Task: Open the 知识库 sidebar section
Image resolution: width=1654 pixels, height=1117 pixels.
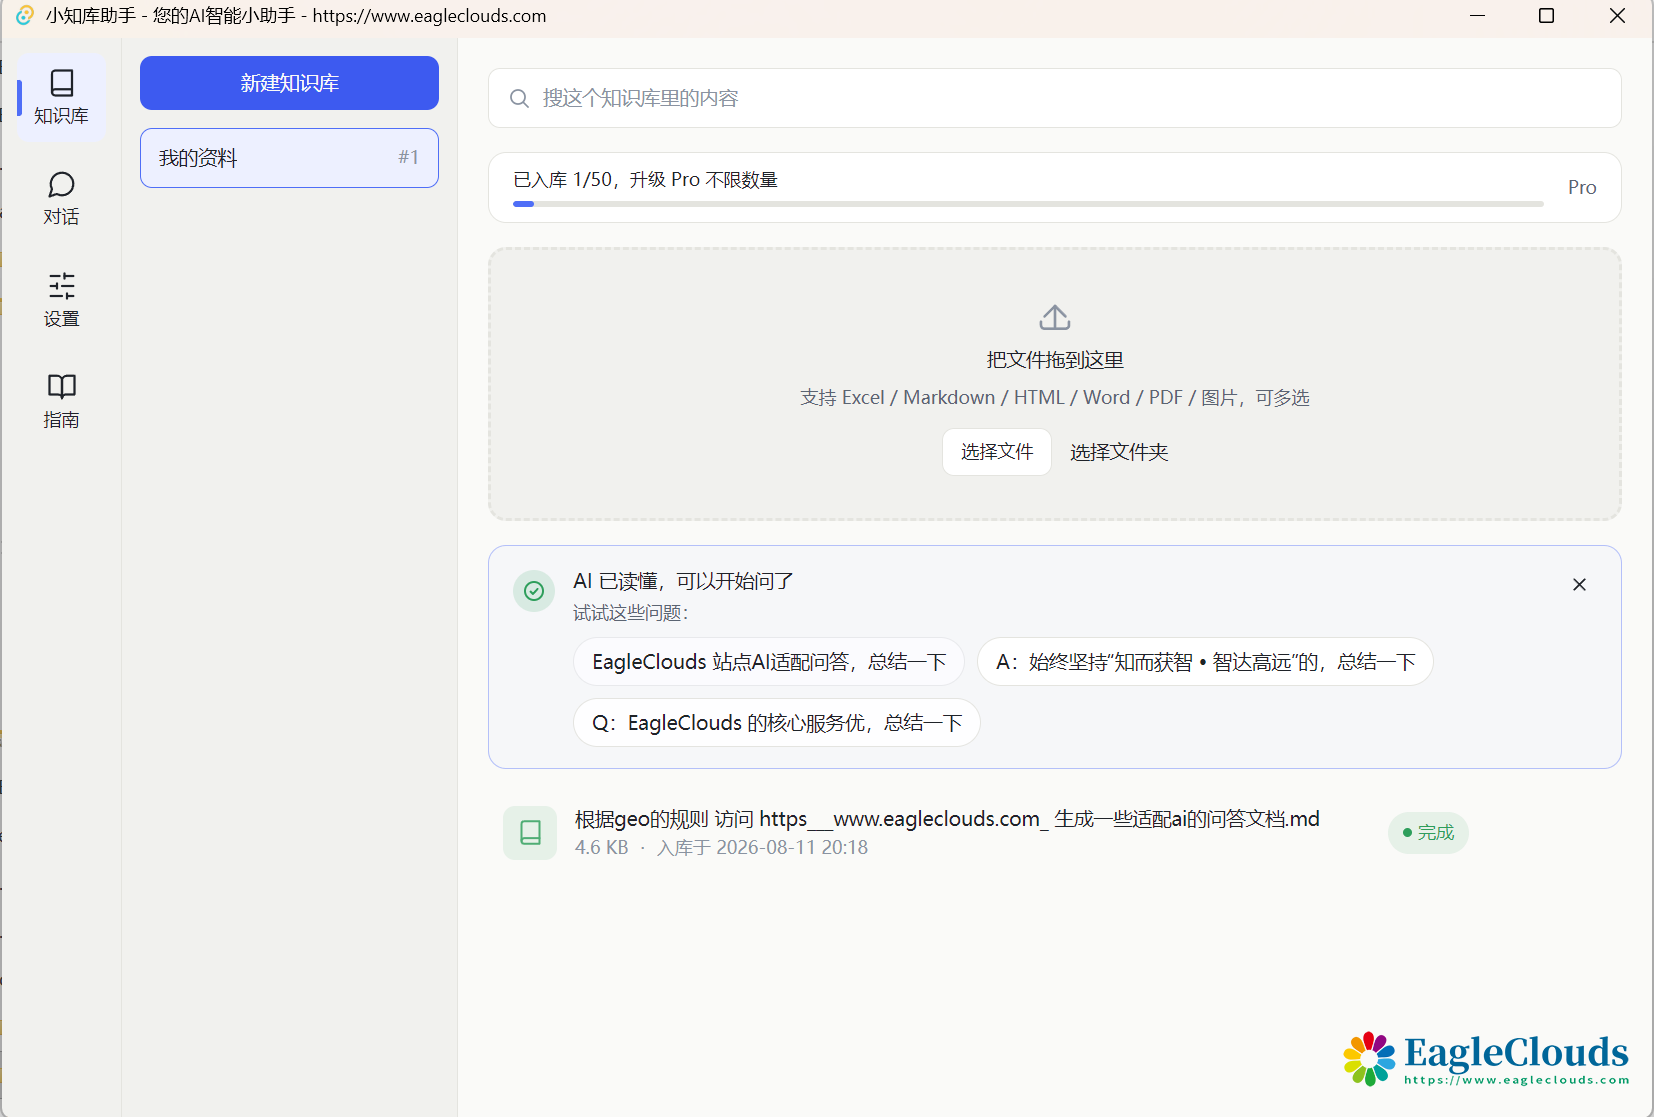Action: coord(61,97)
